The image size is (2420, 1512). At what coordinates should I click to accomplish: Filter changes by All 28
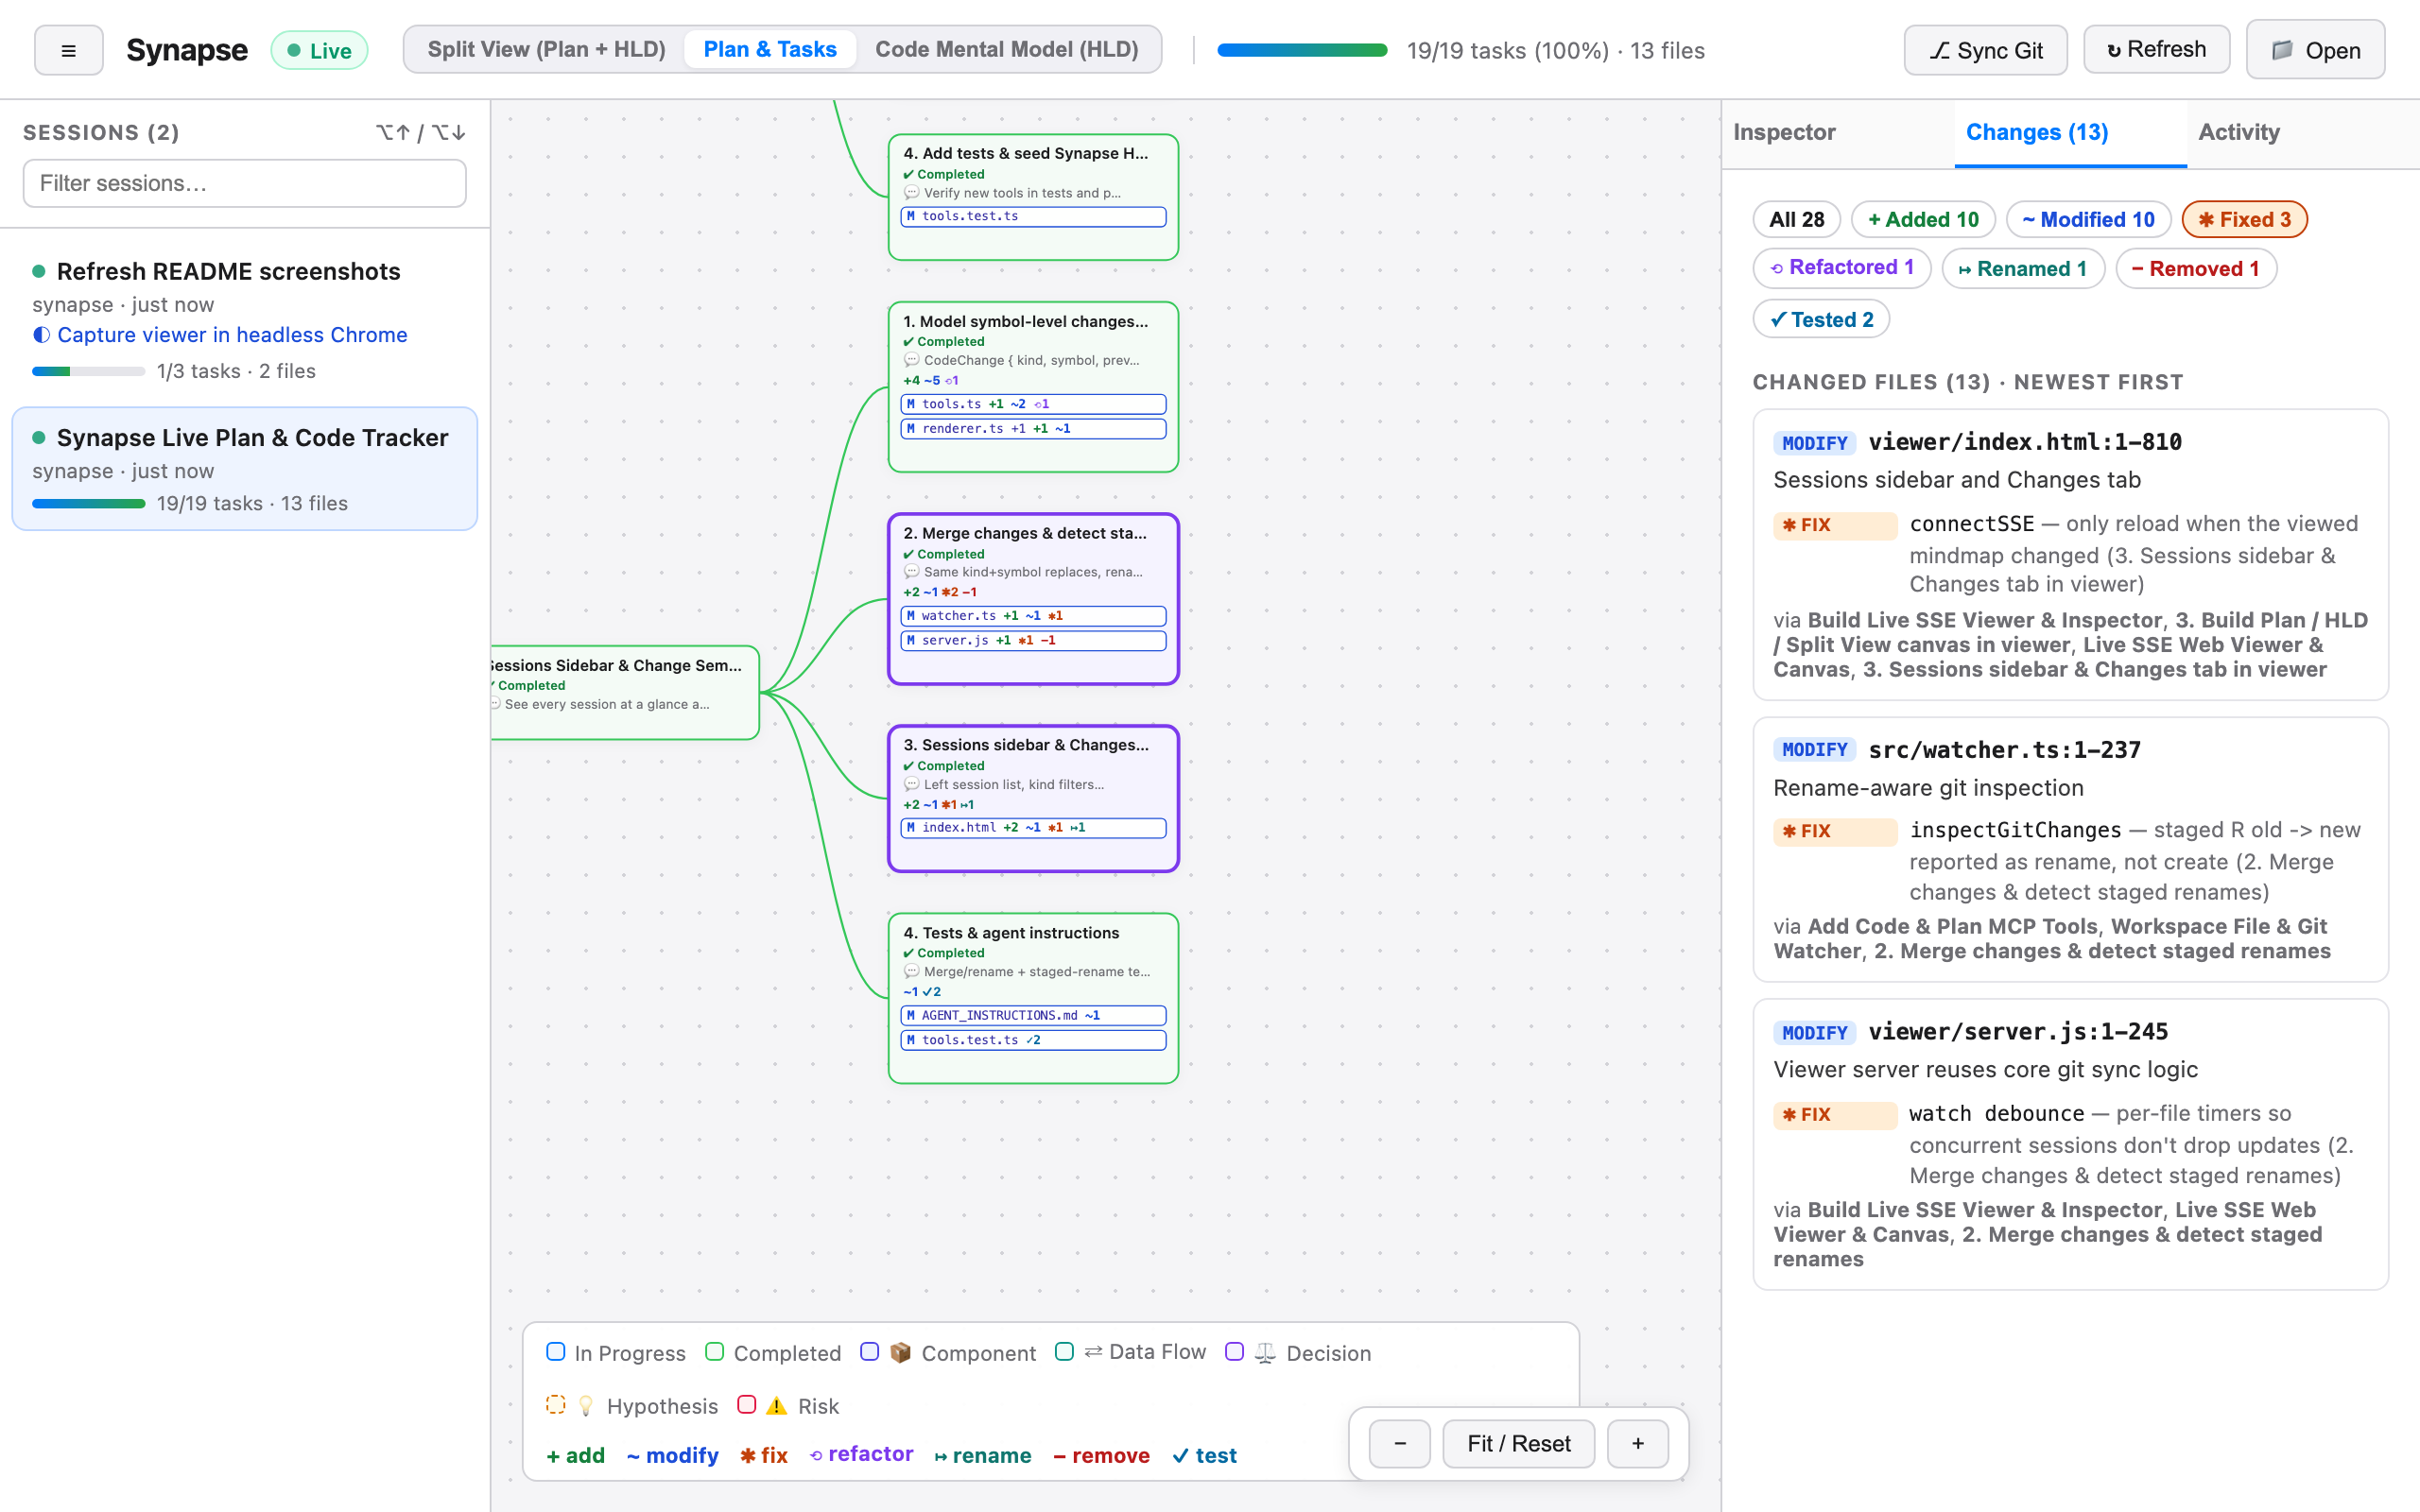click(1796, 219)
